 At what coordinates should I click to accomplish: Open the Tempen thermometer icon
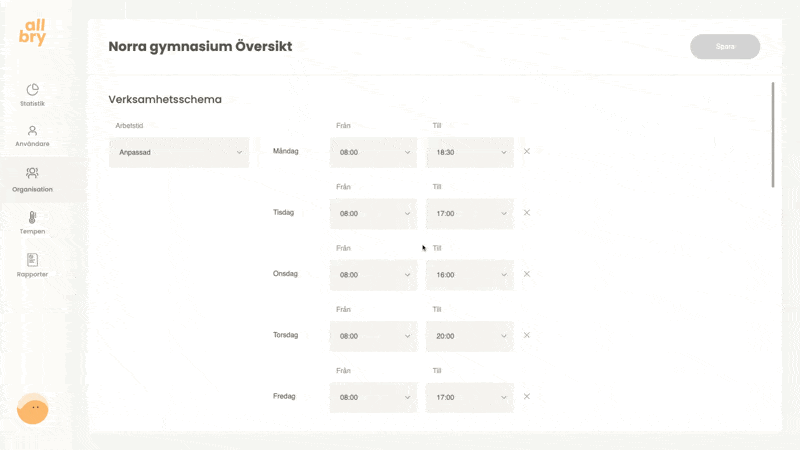coord(32,217)
